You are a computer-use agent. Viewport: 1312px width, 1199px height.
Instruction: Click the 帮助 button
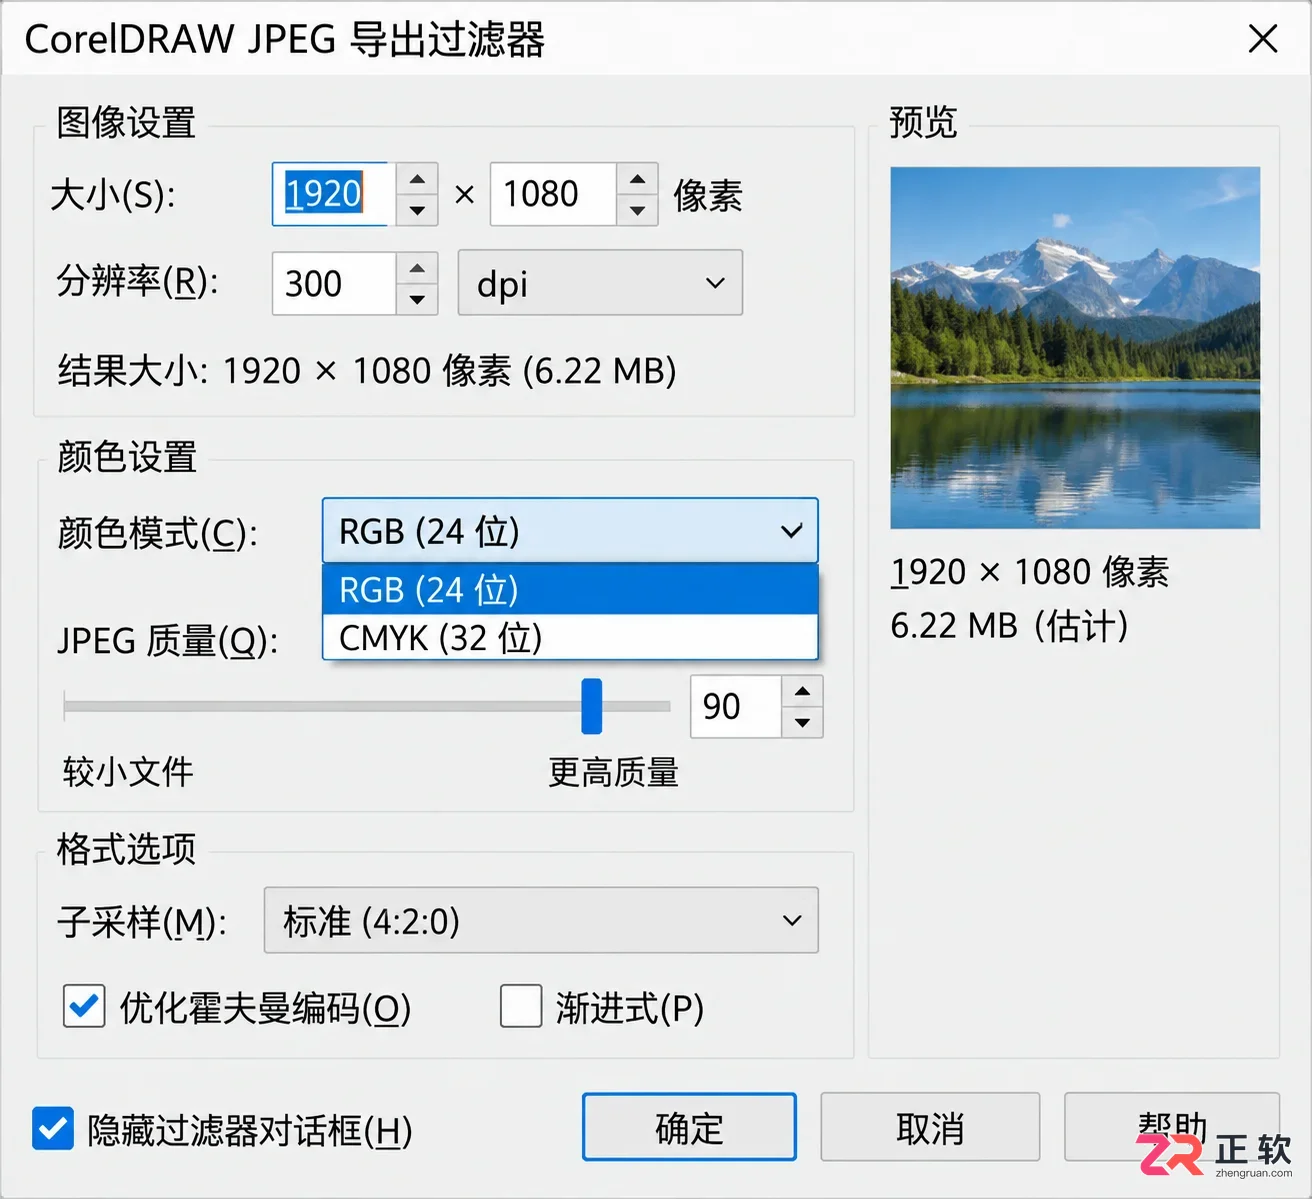1172,1127
